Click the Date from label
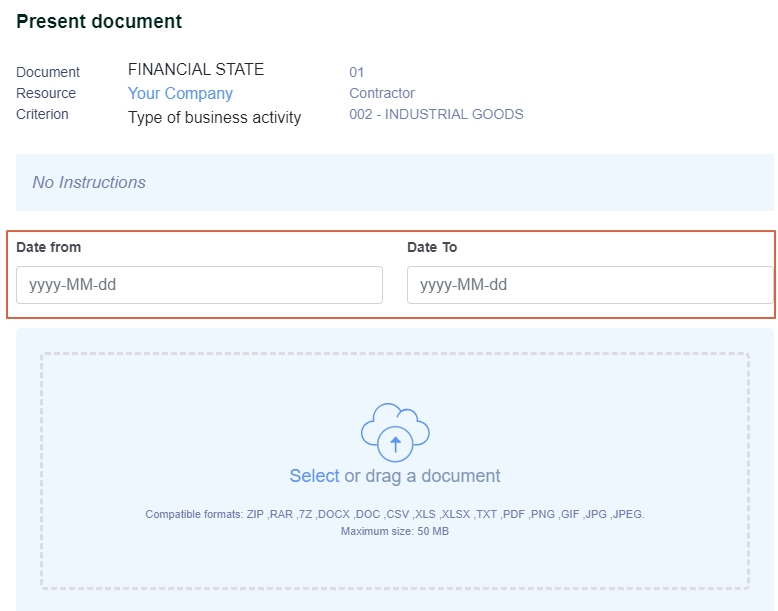The image size is (778, 611). click(49, 247)
